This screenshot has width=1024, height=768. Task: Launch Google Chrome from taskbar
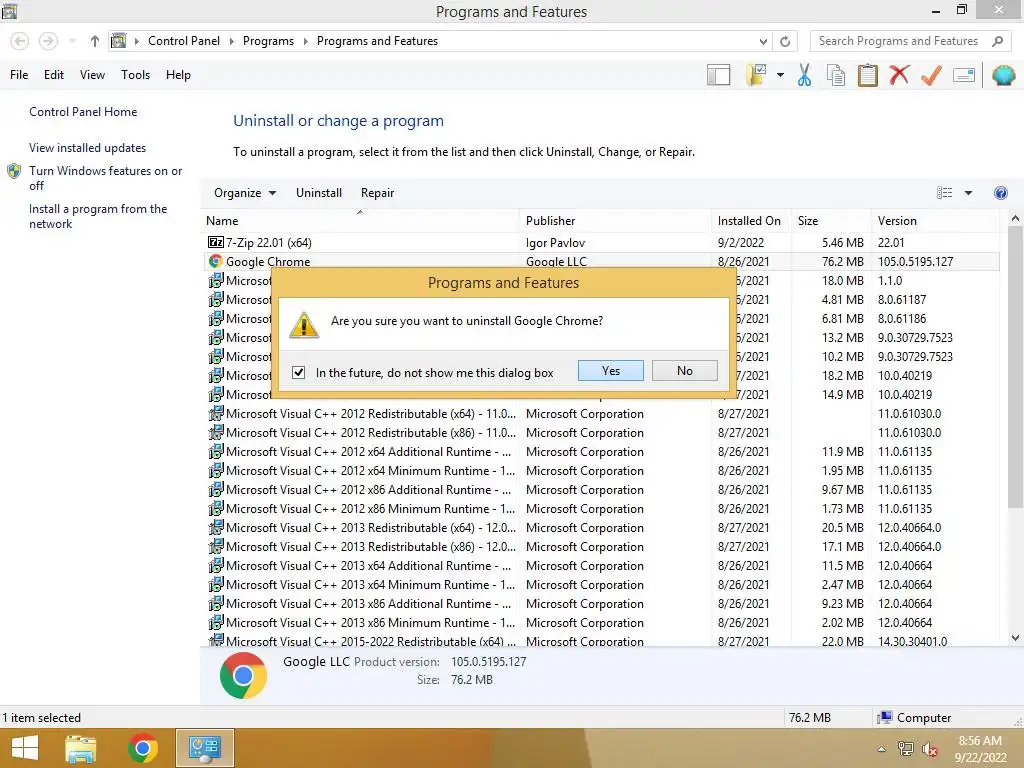click(142, 748)
